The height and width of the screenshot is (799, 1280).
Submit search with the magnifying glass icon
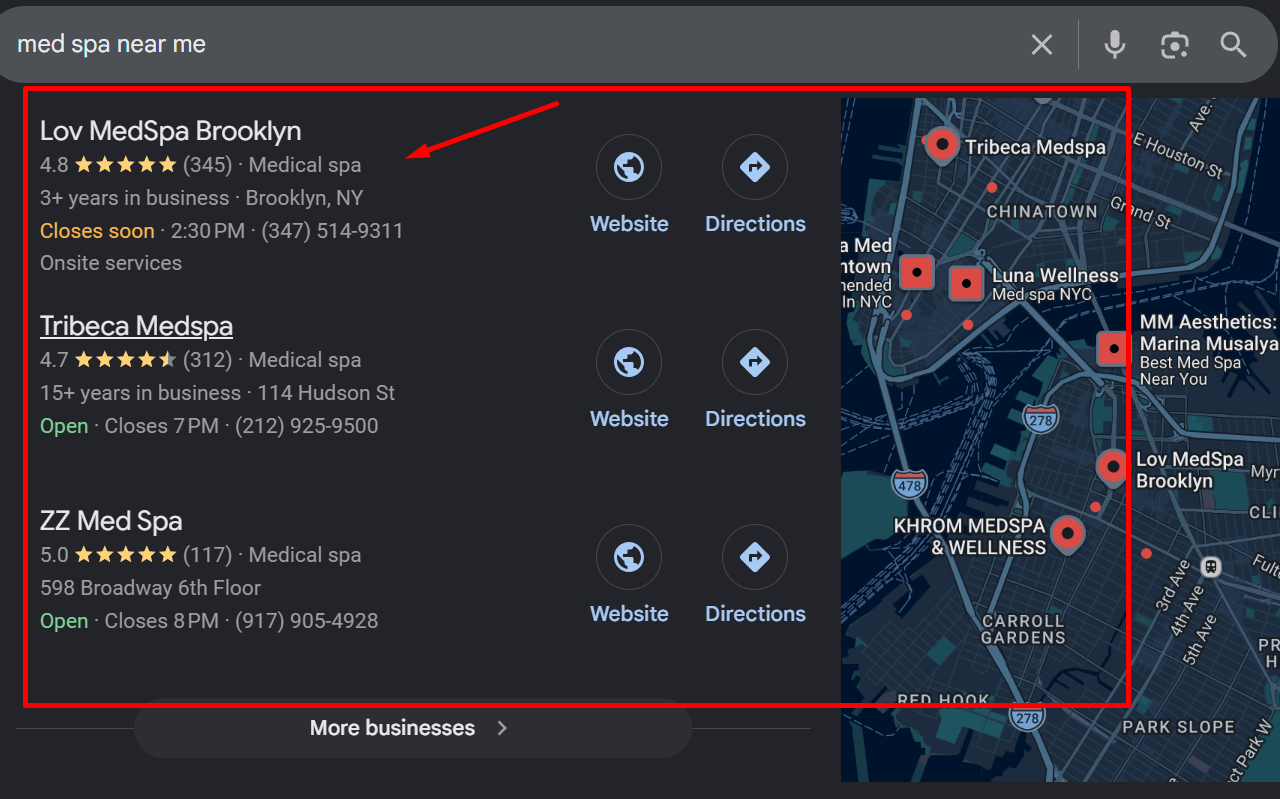pyautogui.click(x=1233, y=45)
